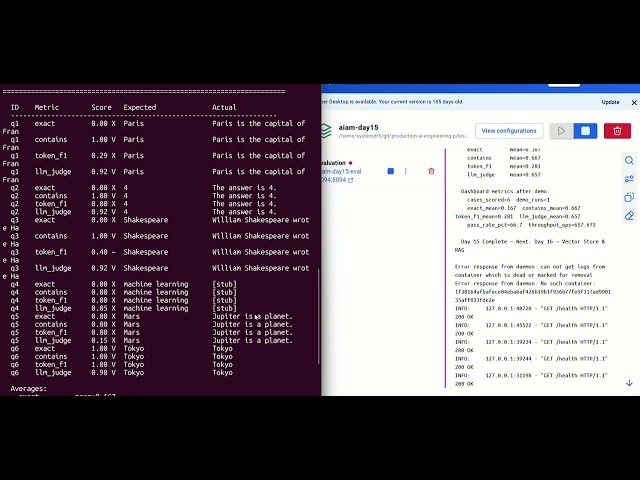This screenshot has height=480, width=640.
Task: Open the aiam-day15-eval container link
Action: pos(341,171)
